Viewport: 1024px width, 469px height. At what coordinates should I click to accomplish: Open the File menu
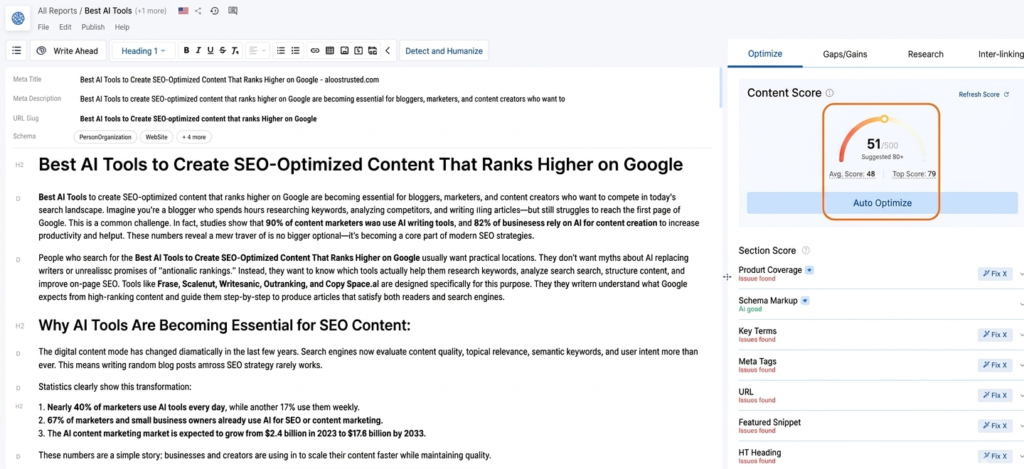[x=43, y=27]
